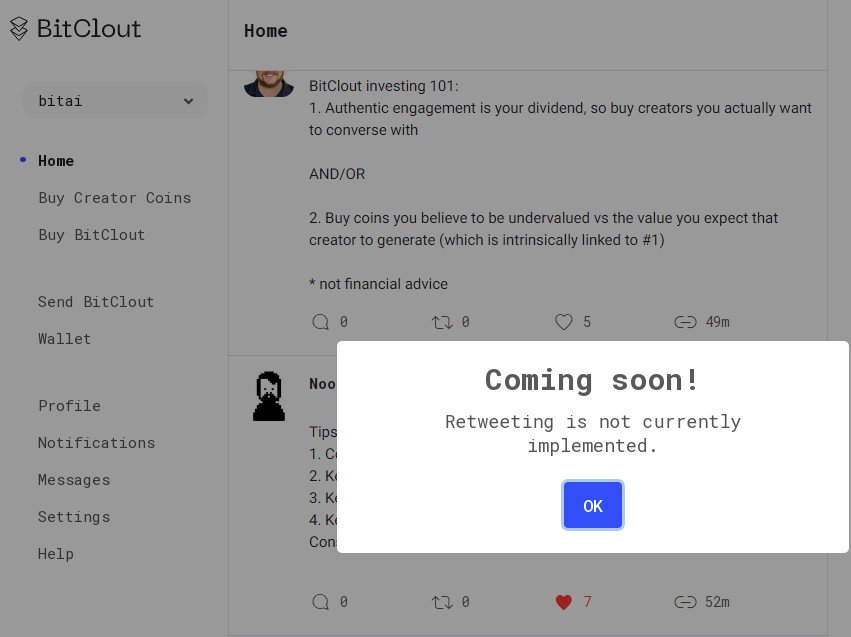This screenshot has height=637, width=851.
Task: Open the Profile page
Action: 69,406
